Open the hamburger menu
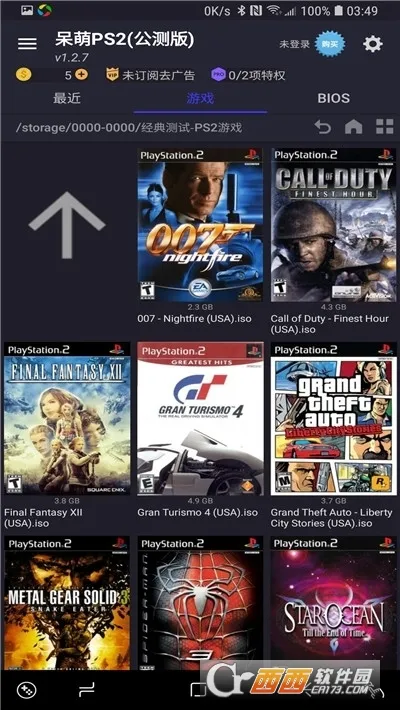400x710 pixels. click(x=27, y=44)
